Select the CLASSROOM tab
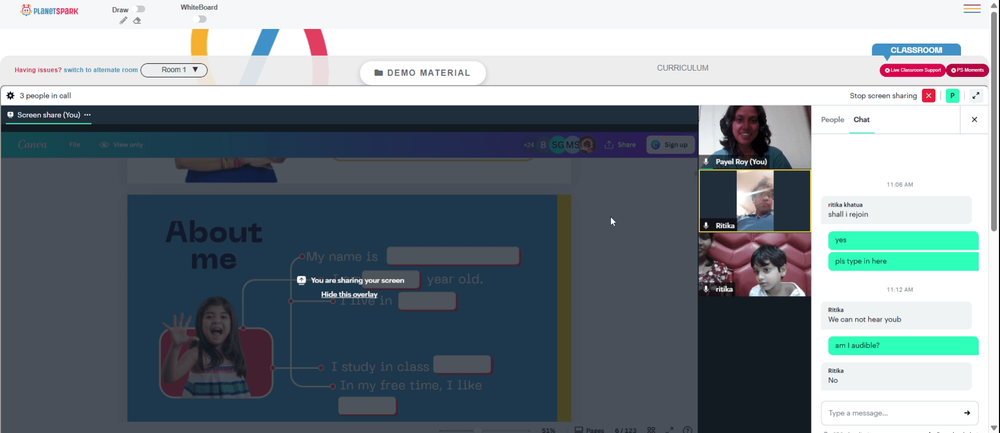Screen dimensions: 1000x433 coord(916,50)
